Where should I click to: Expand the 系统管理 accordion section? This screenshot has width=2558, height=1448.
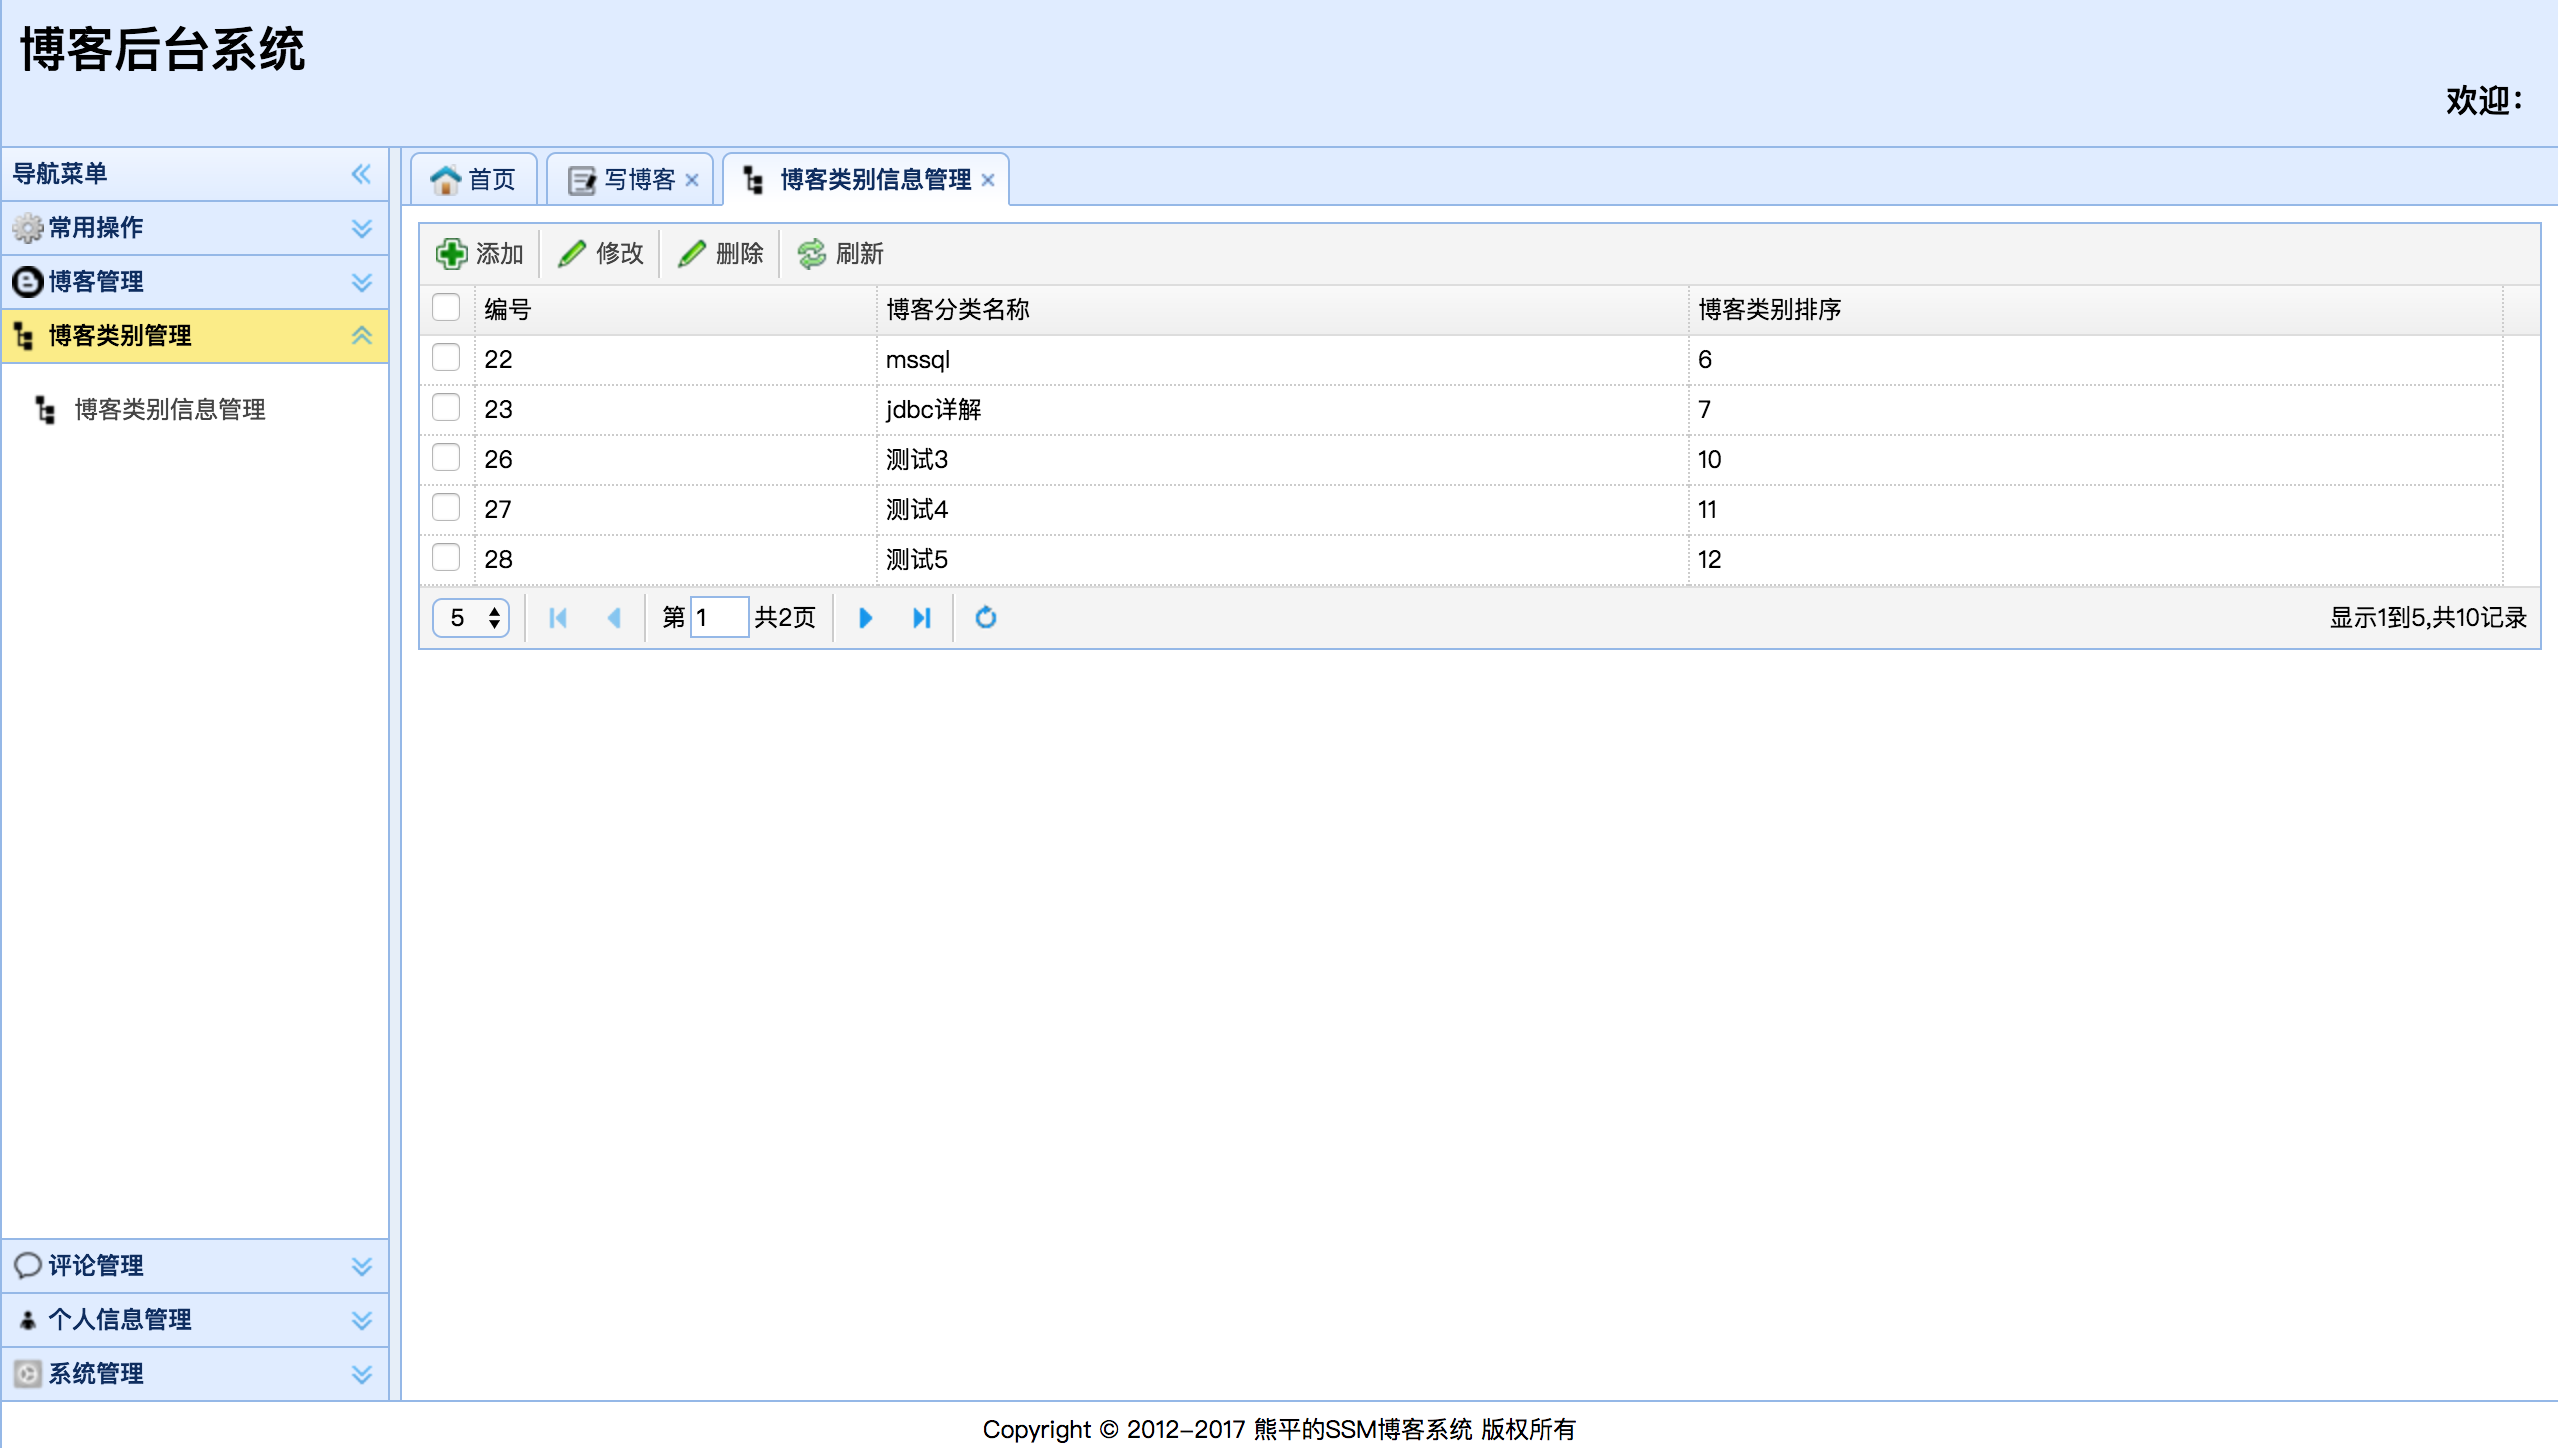click(x=362, y=1374)
